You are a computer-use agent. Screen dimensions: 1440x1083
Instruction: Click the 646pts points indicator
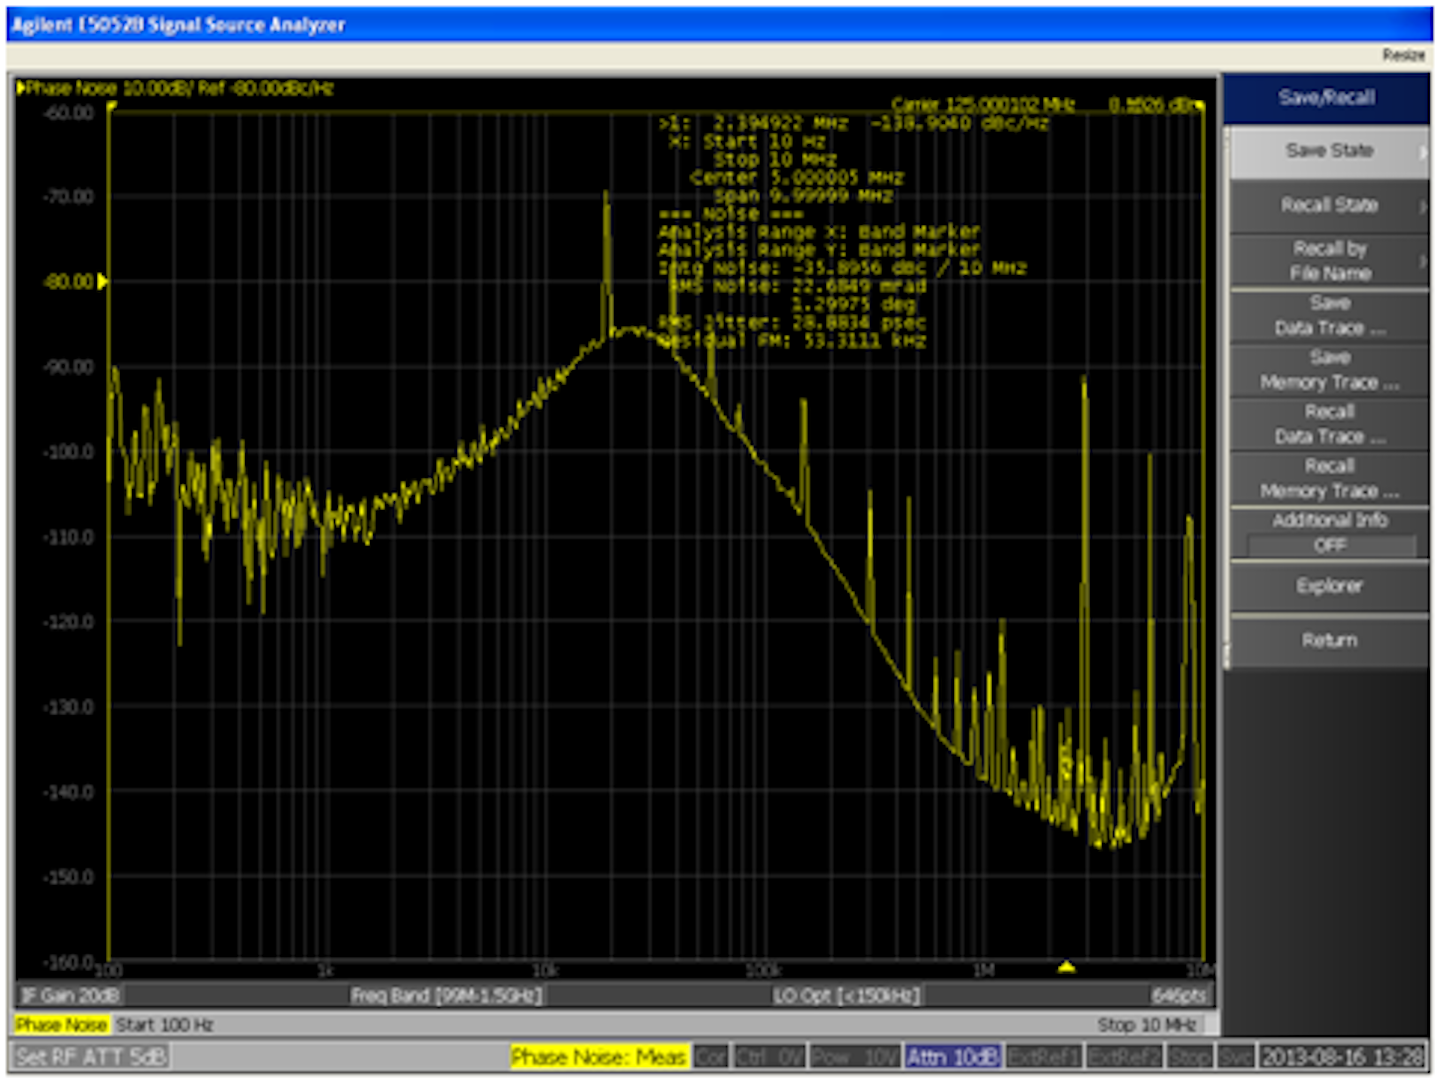click(x=1177, y=995)
